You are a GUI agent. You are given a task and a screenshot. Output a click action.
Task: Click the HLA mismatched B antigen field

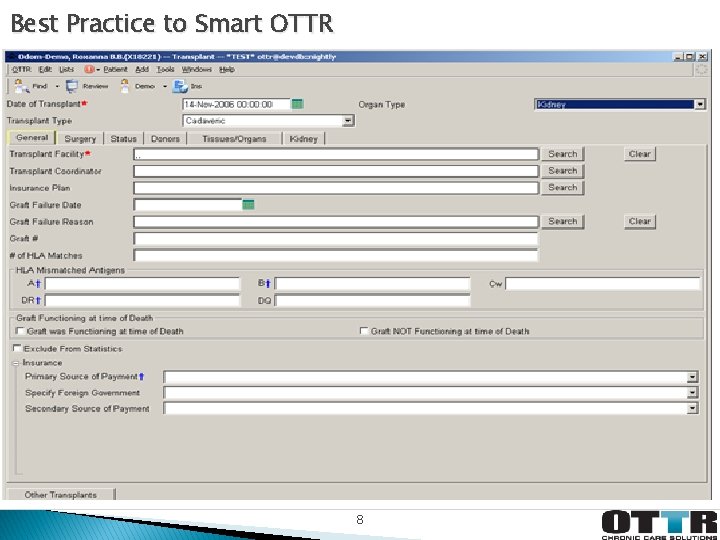pos(372,284)
